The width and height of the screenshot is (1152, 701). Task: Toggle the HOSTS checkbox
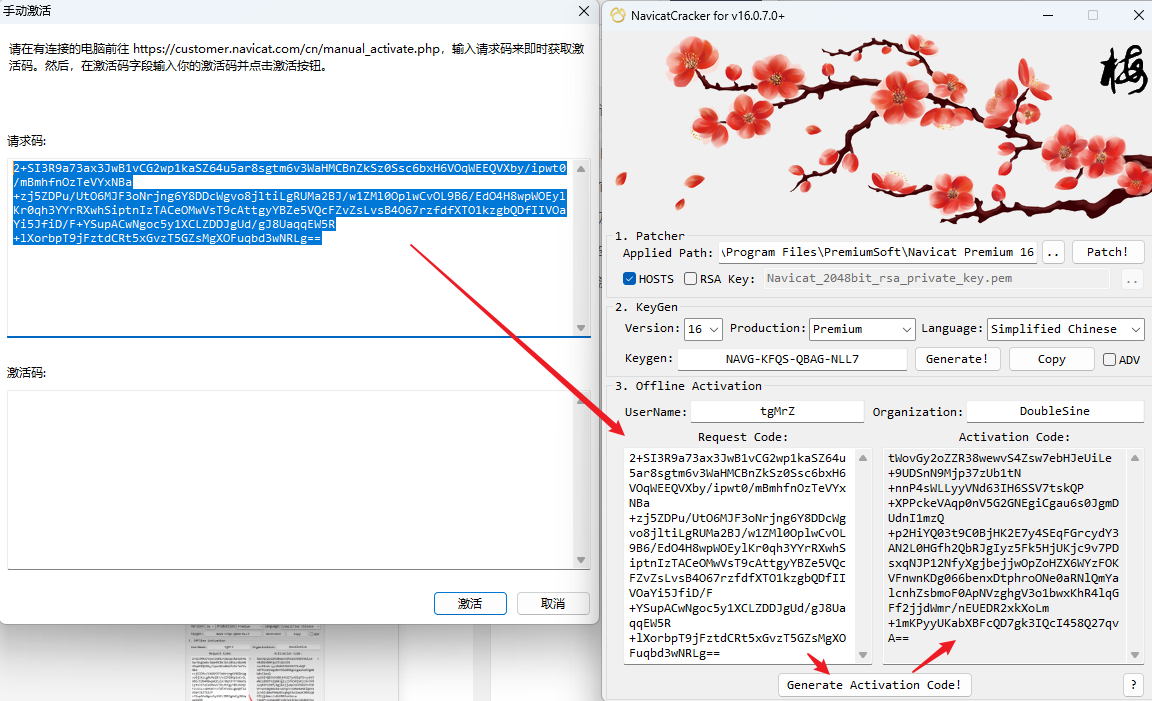coord(630,280)
